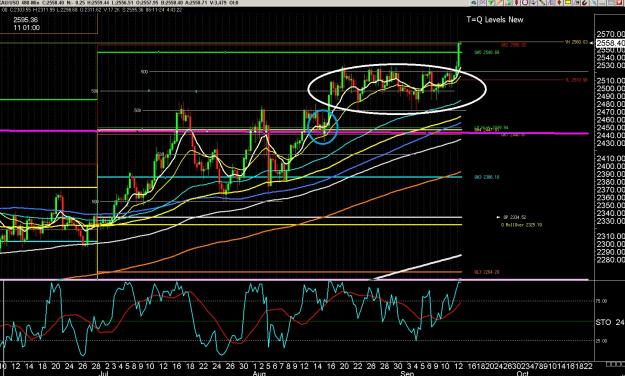The image size is (625, 376).
Task: Click the red icon at toolbar's far end
Action: click(619, 2)
